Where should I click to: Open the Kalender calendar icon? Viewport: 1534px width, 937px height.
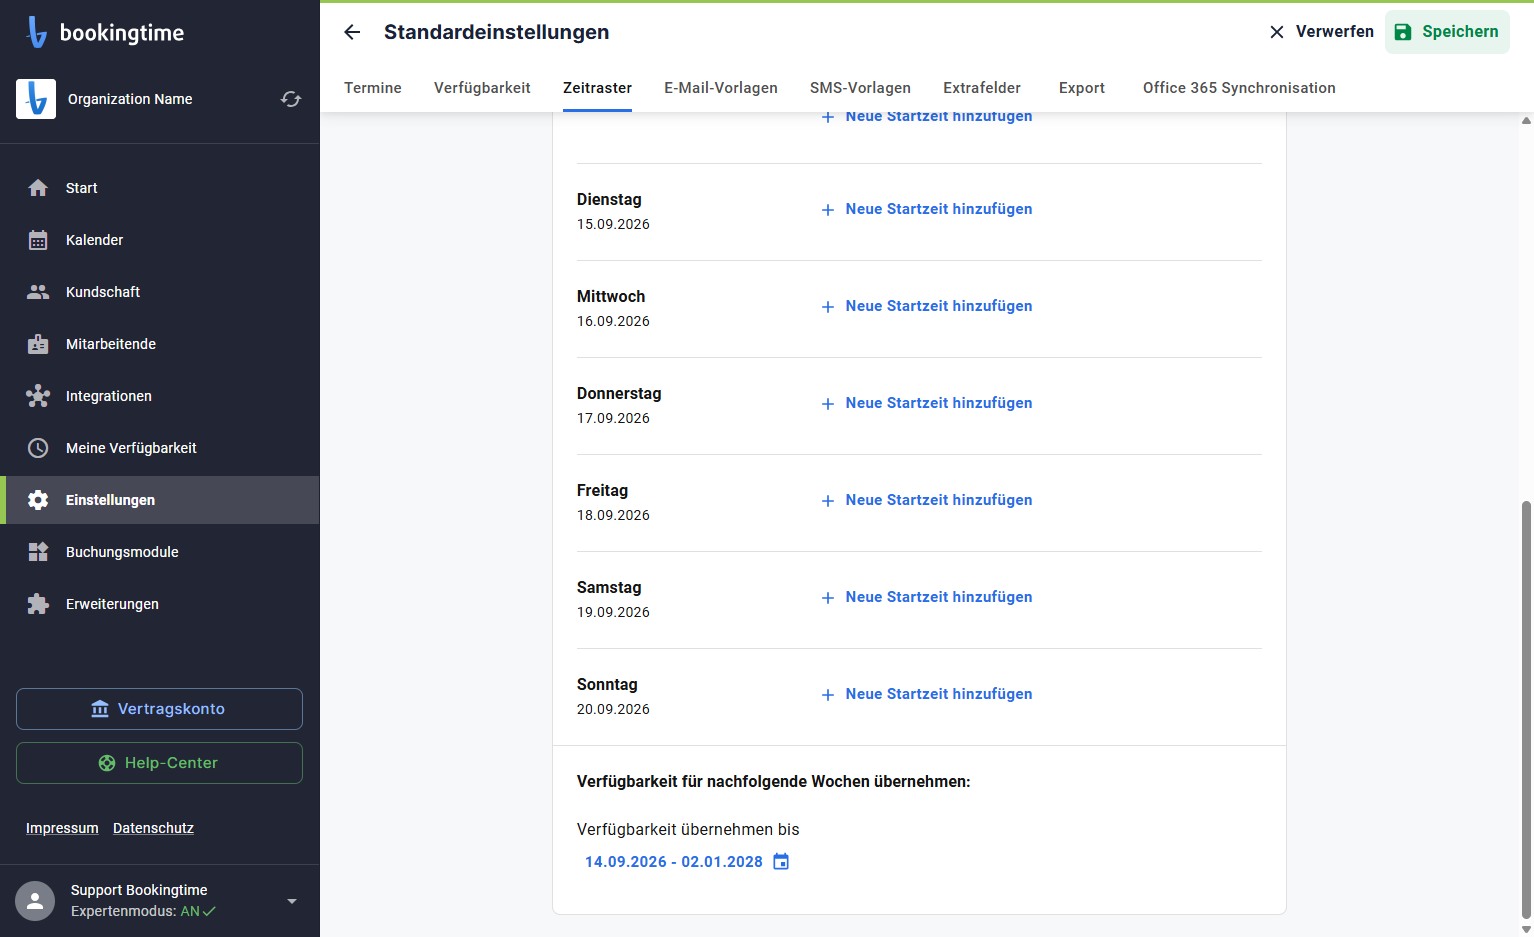point(38,240)
